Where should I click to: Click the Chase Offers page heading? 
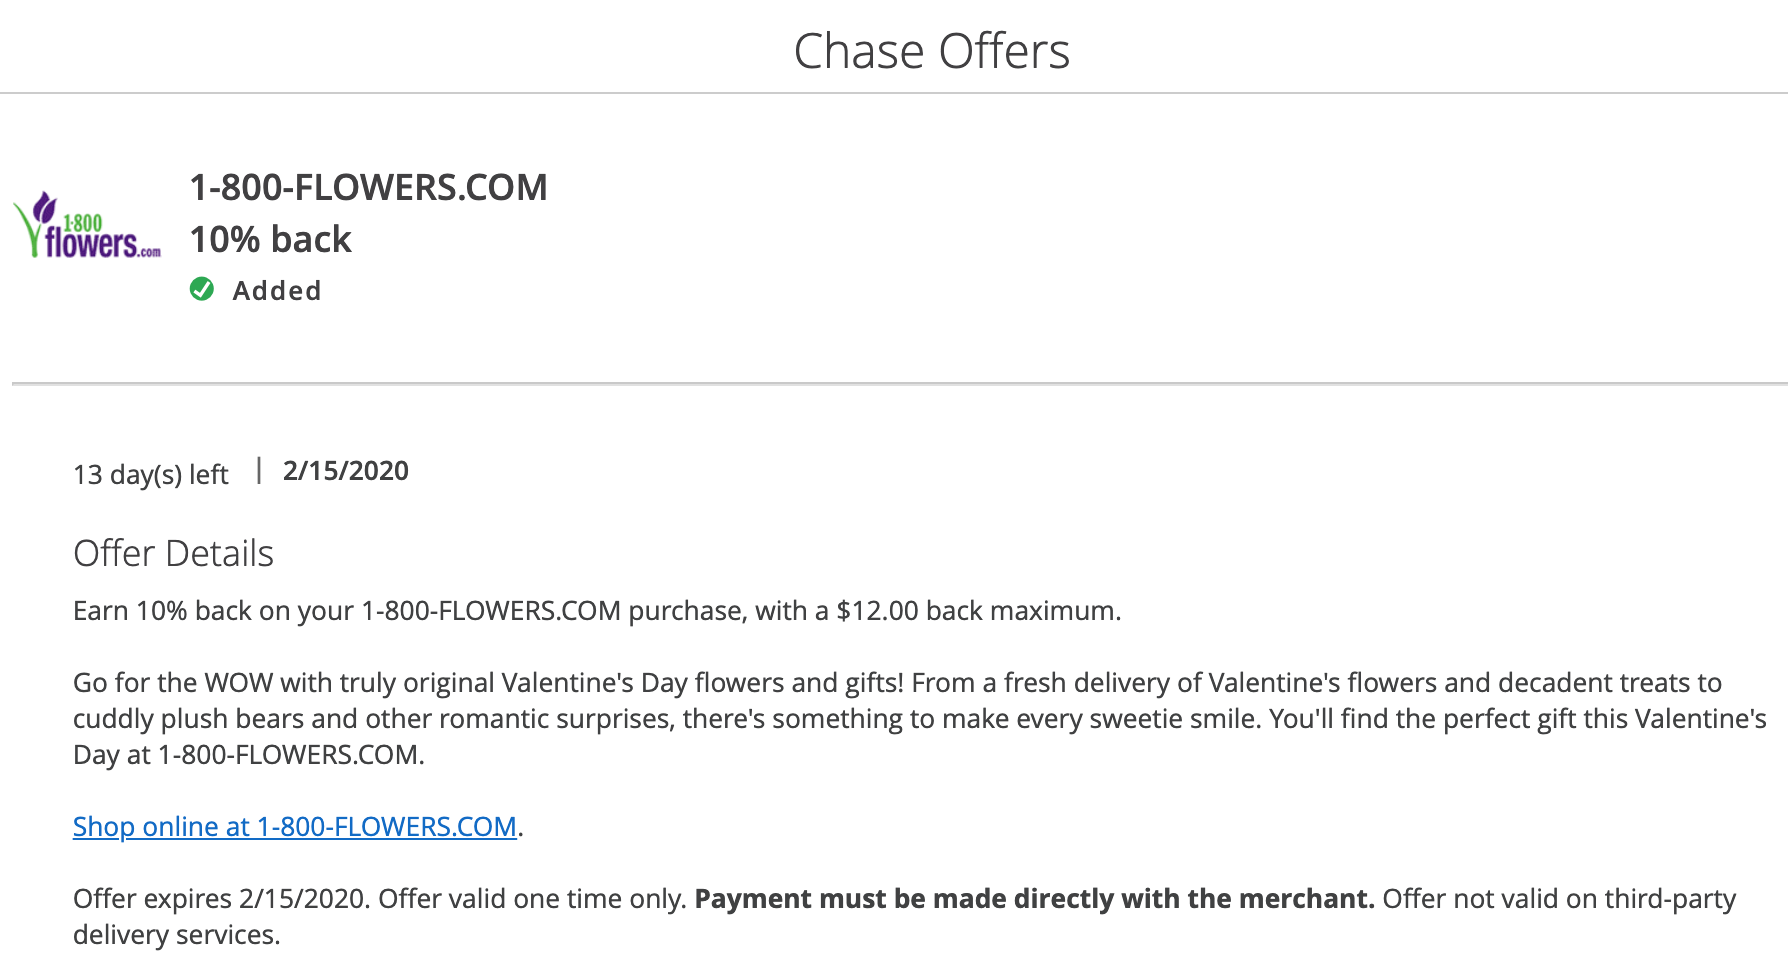(931, 51)
